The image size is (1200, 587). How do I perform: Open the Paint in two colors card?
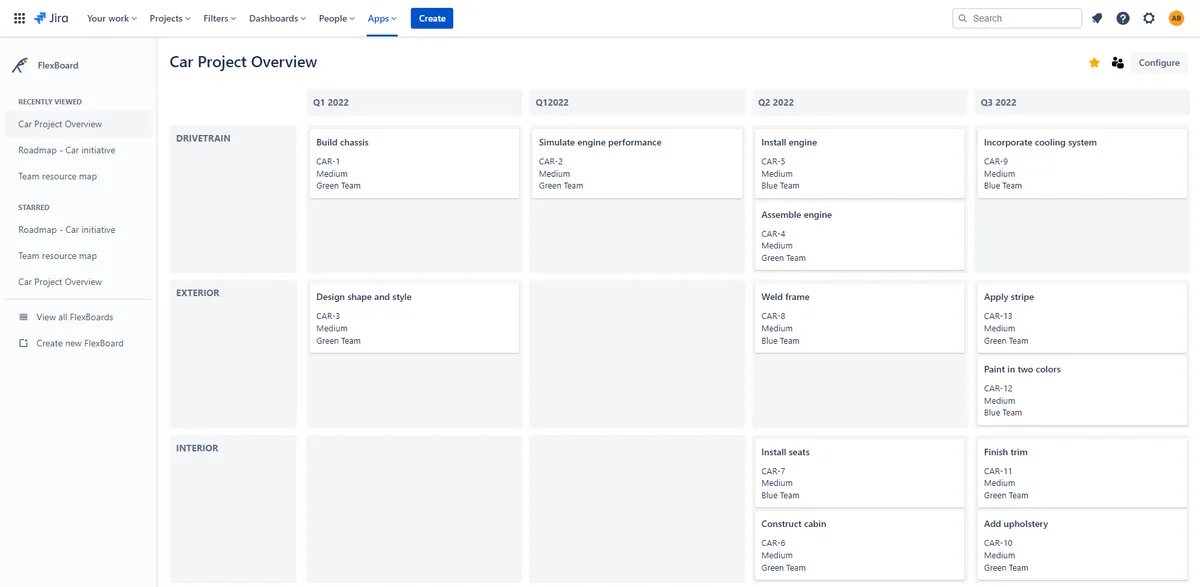1082,390
